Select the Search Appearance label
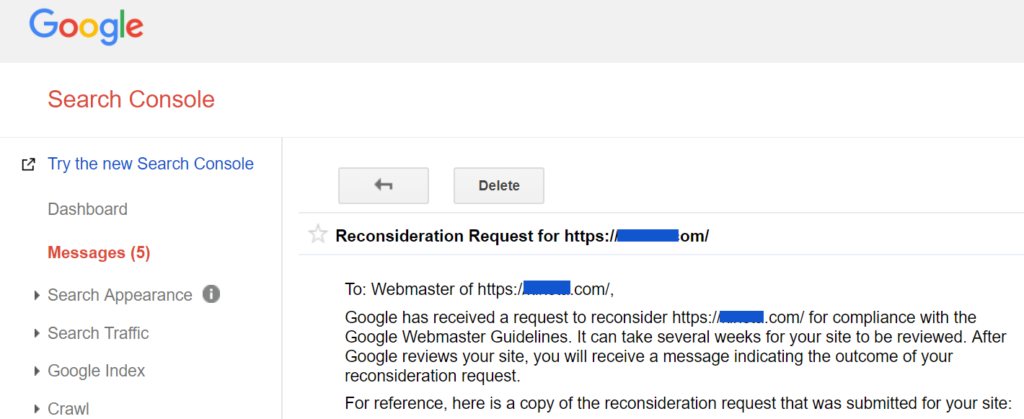This screenshot has height=419, width=1024. coord(120,295)
